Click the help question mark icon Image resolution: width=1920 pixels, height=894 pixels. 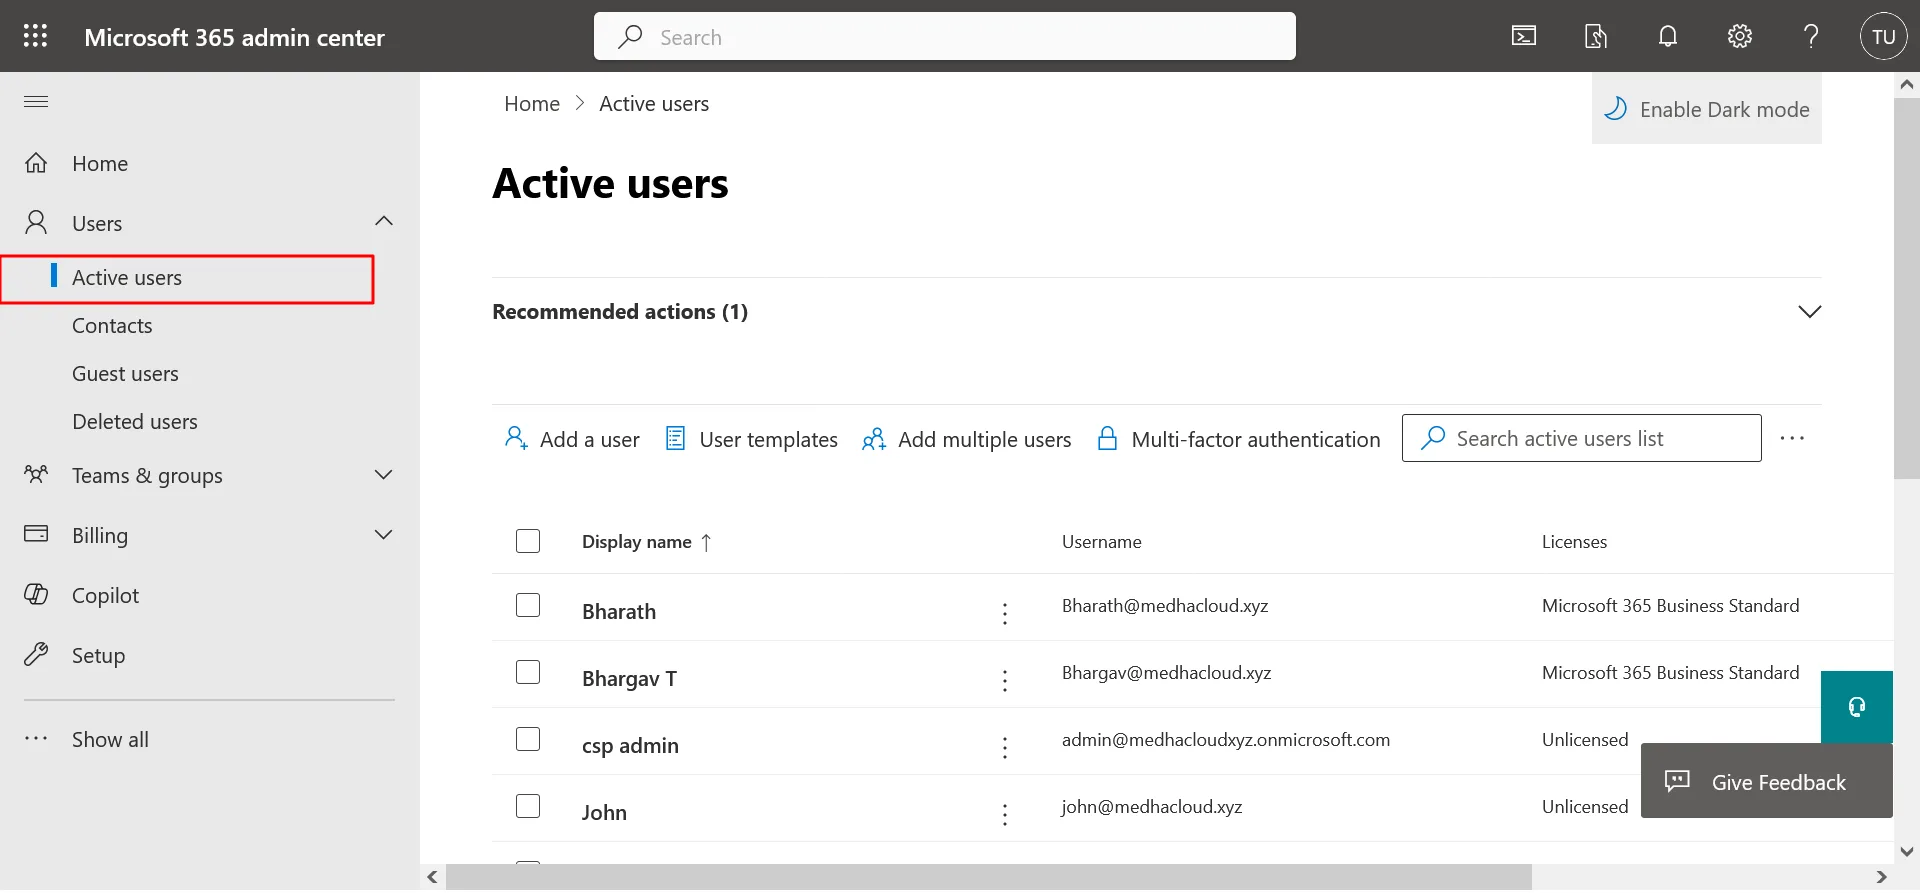[x=1811, y=37]
